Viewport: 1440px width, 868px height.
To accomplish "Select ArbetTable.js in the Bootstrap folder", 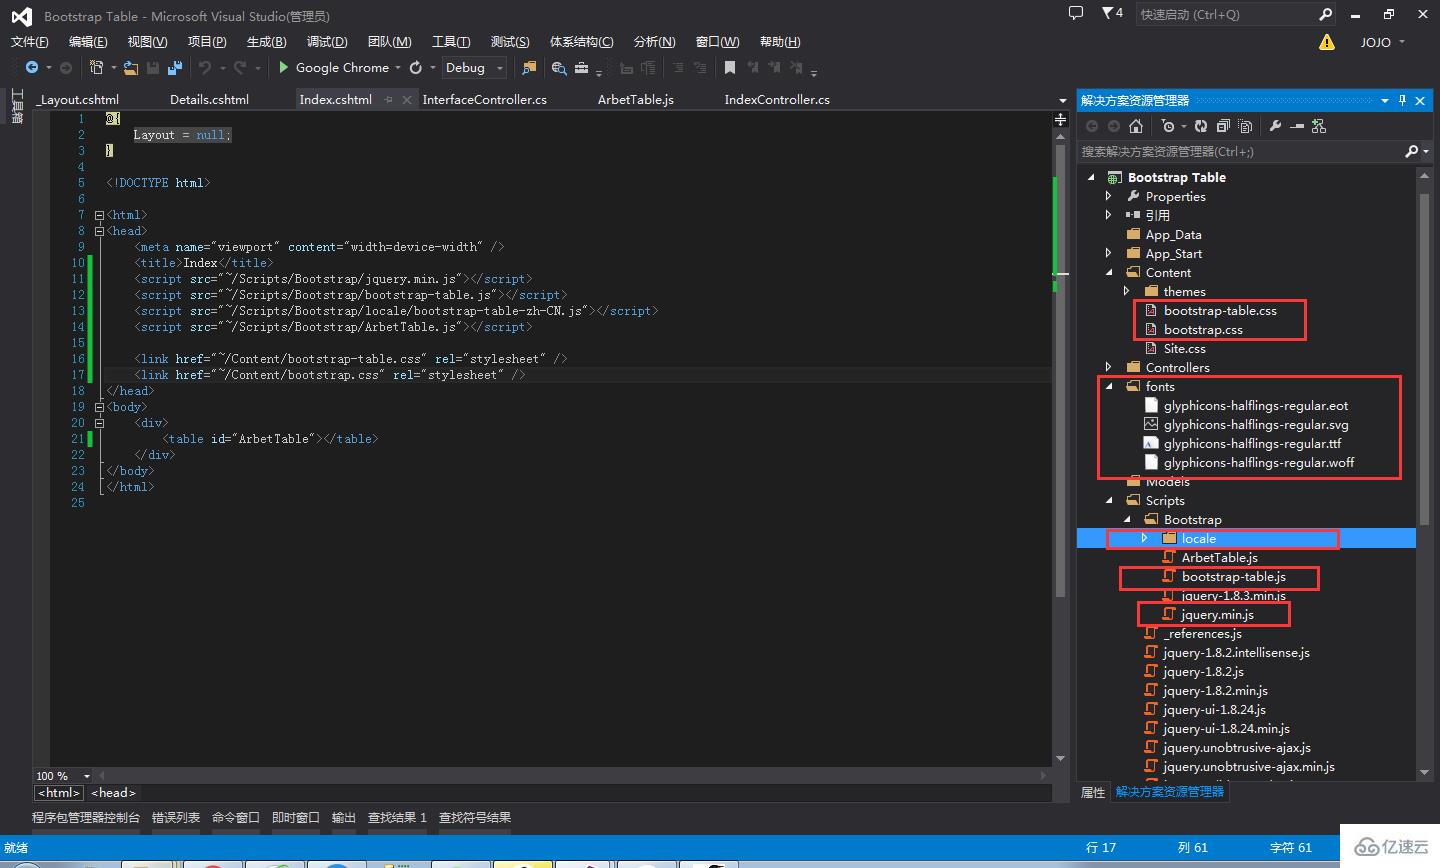I will click(1220, 557).
